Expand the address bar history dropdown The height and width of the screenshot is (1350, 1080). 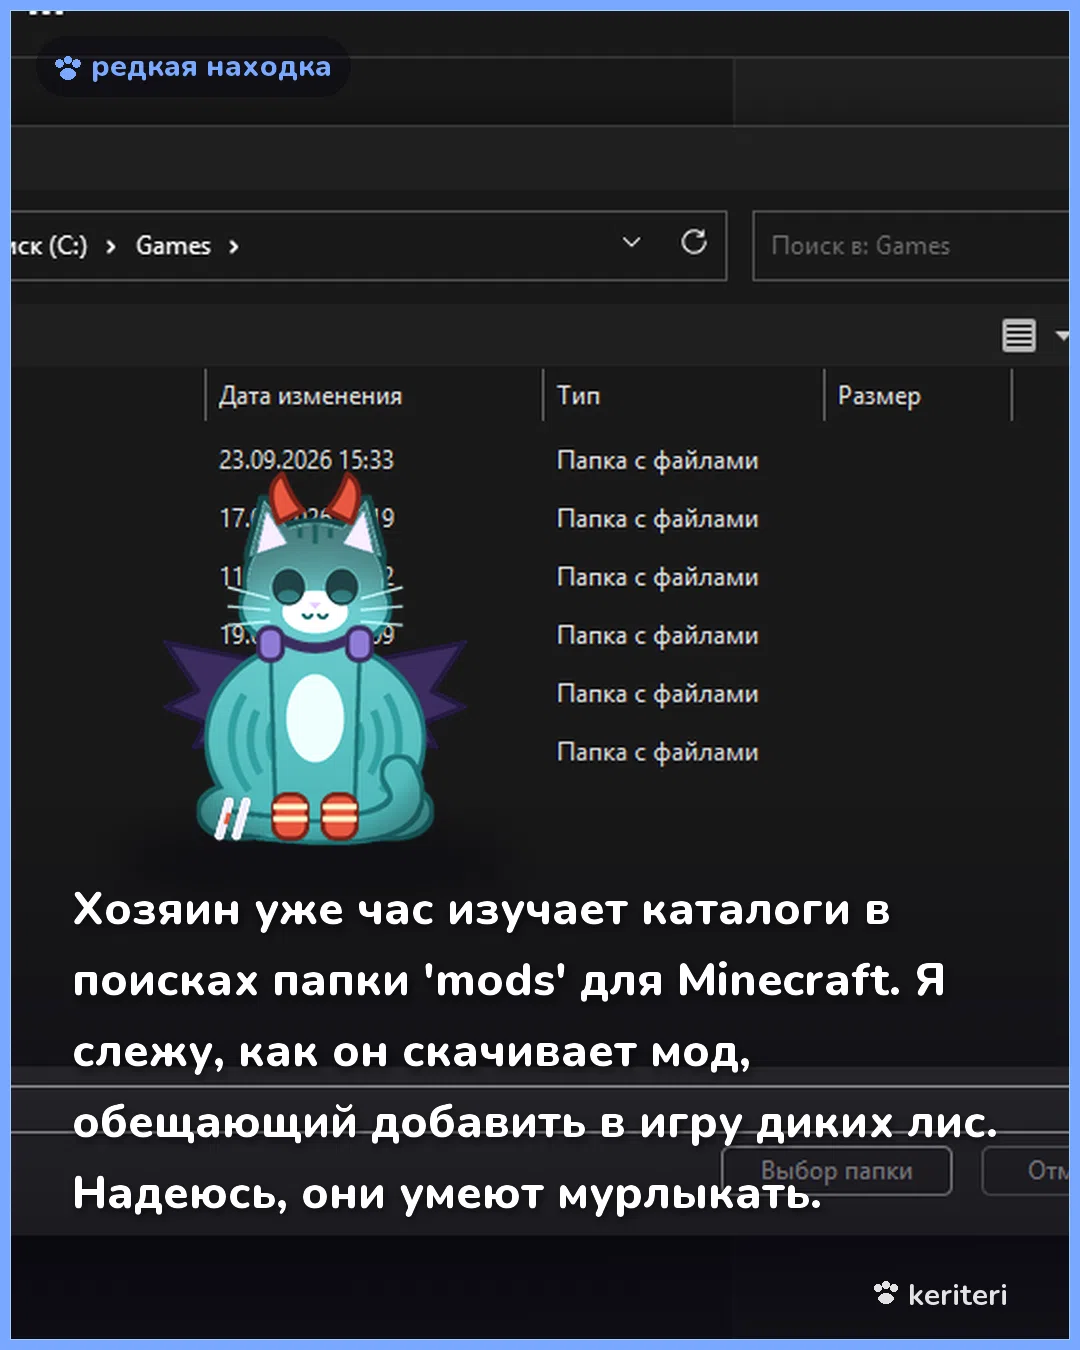click(x=631, y=242)
